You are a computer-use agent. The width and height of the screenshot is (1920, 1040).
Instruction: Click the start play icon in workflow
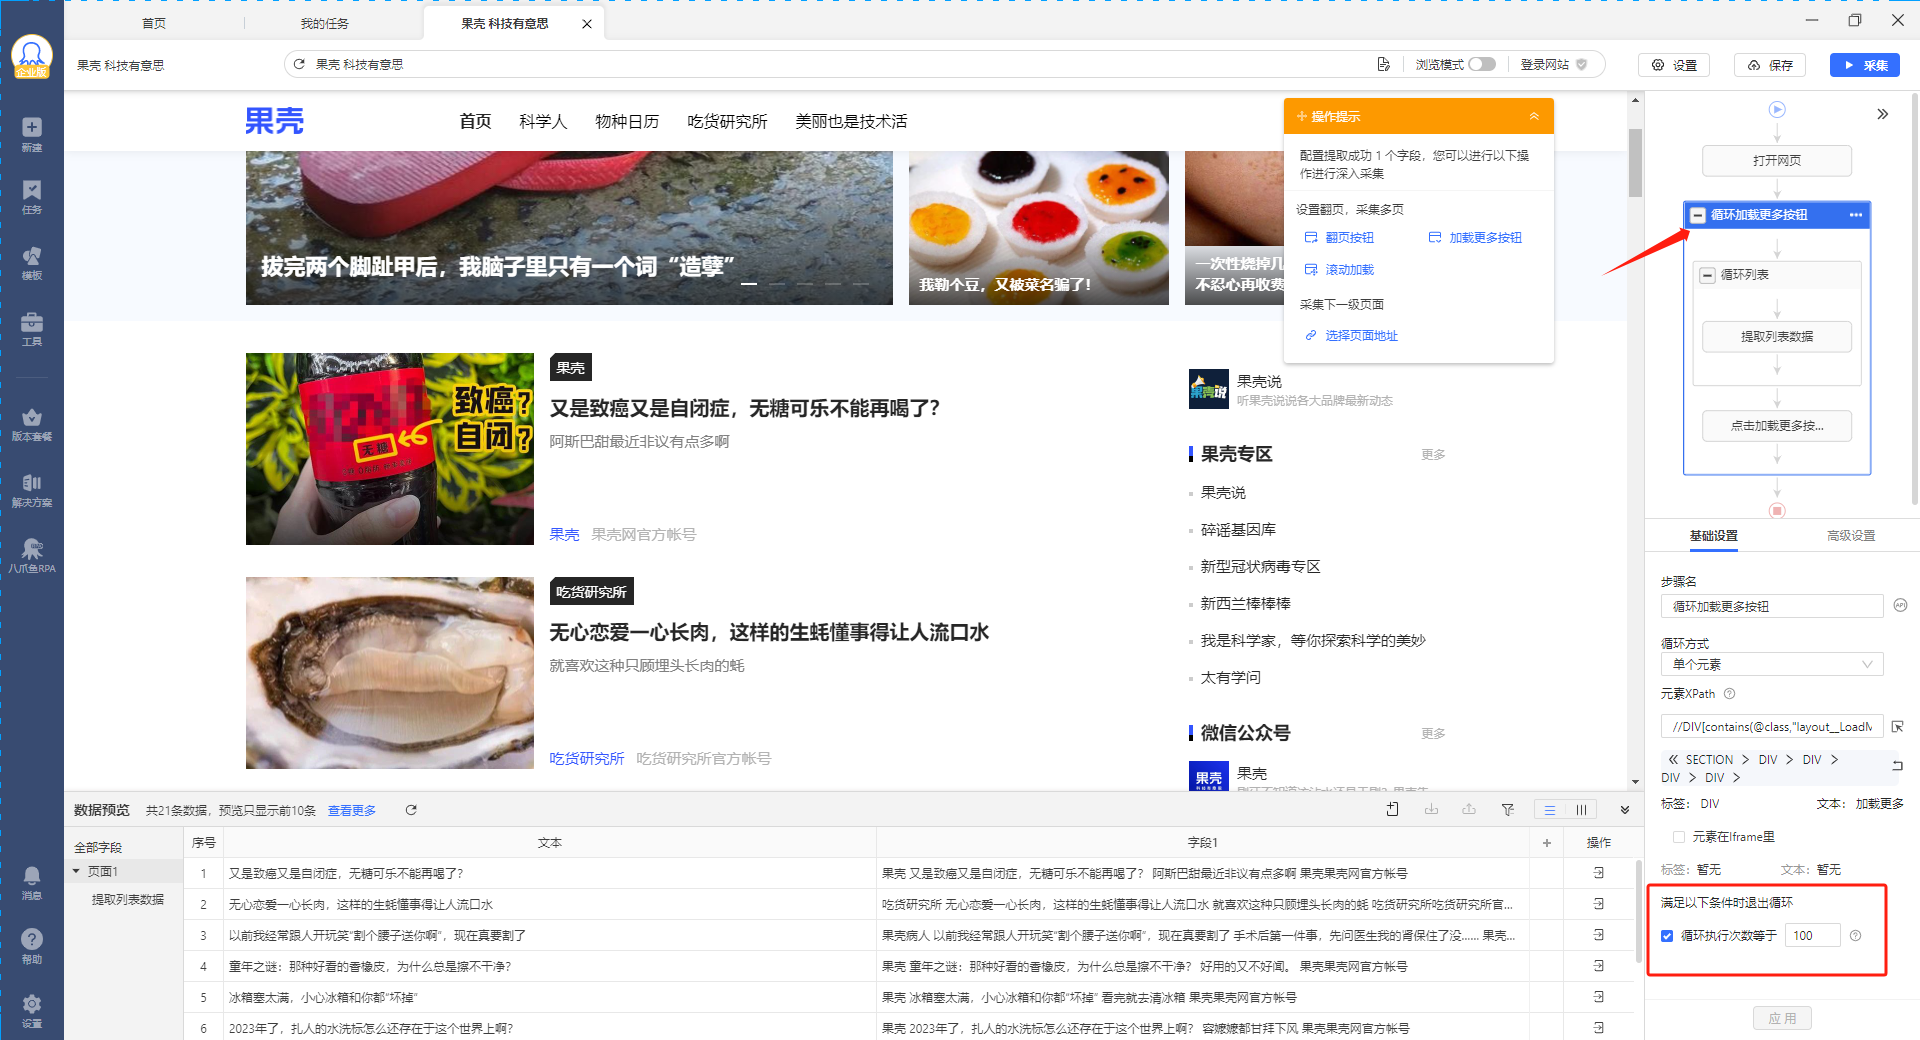(x=1777, y=109)
